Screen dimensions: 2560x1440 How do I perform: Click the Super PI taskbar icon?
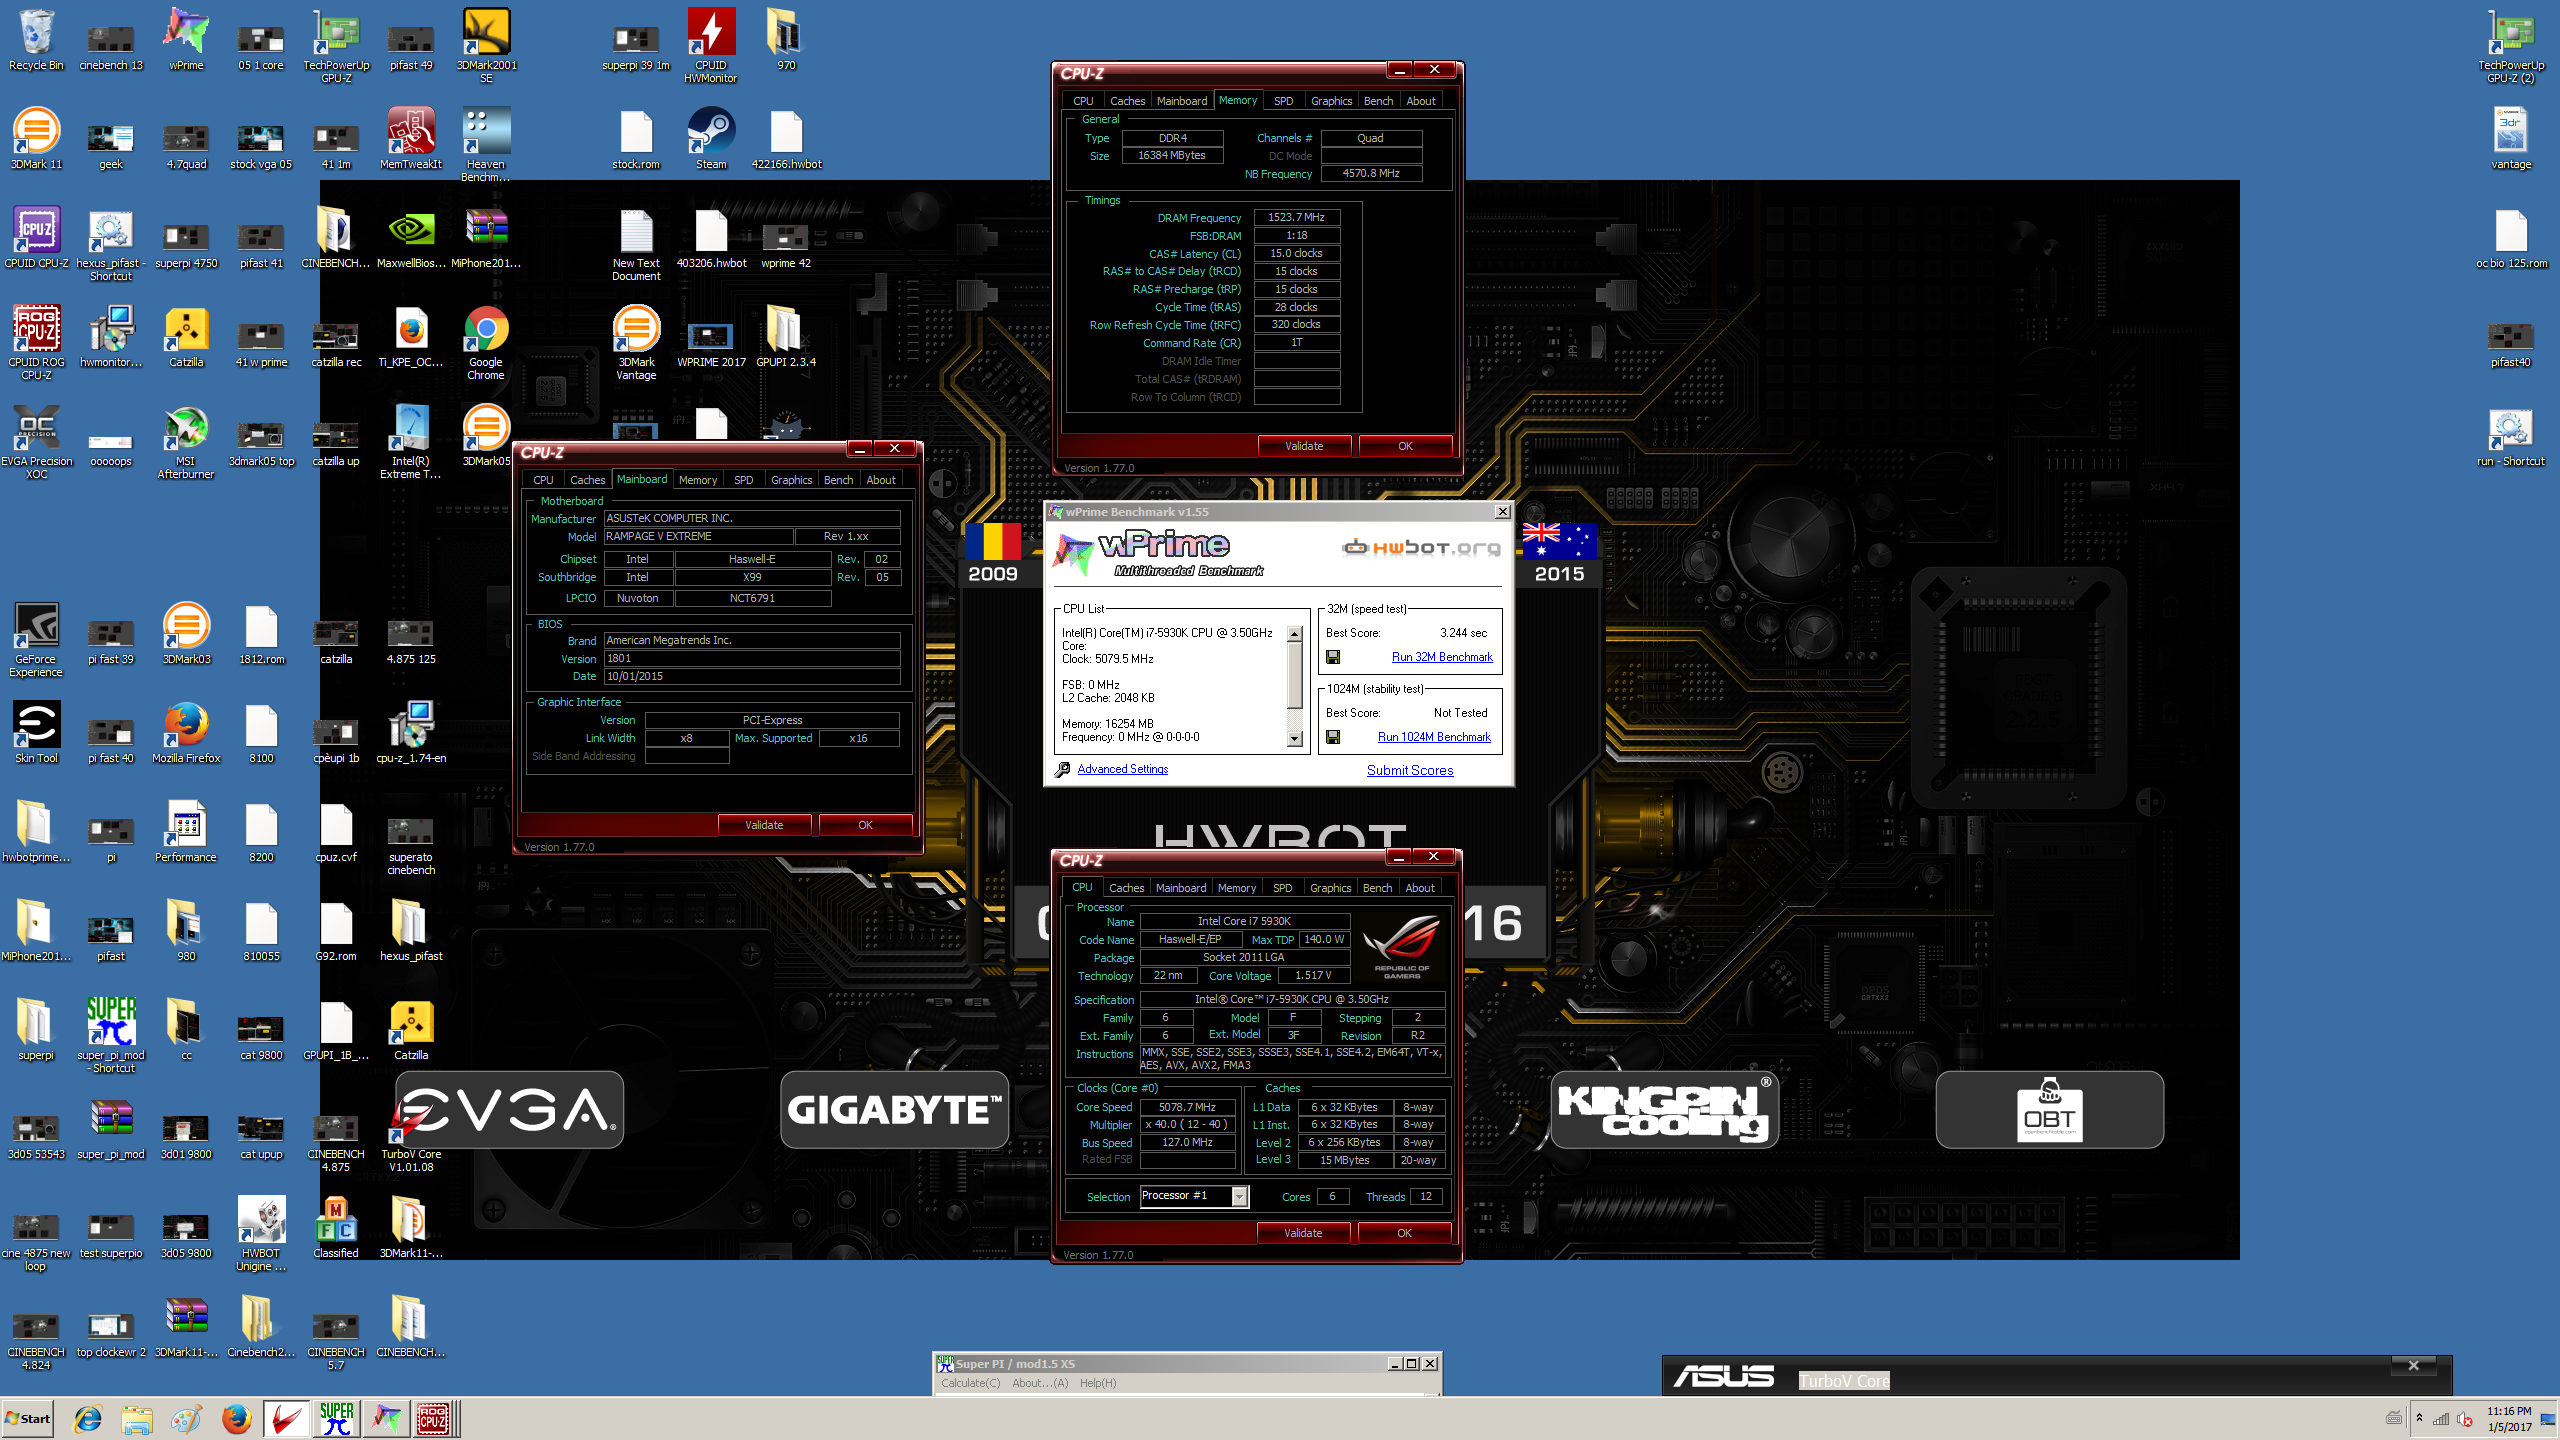pyautogui.click(x=337, y=1418)
